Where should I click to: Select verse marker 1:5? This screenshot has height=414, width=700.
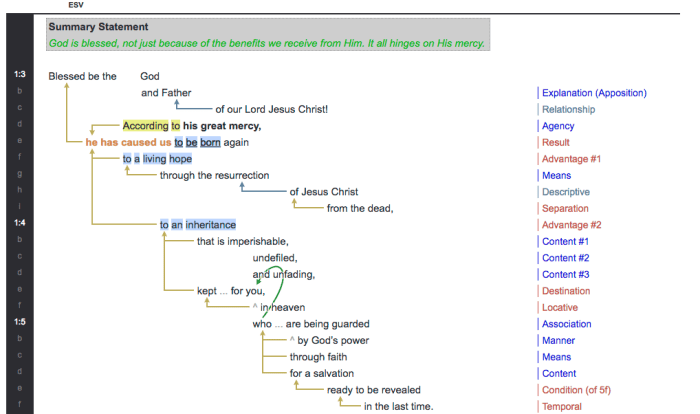(20, 324)
